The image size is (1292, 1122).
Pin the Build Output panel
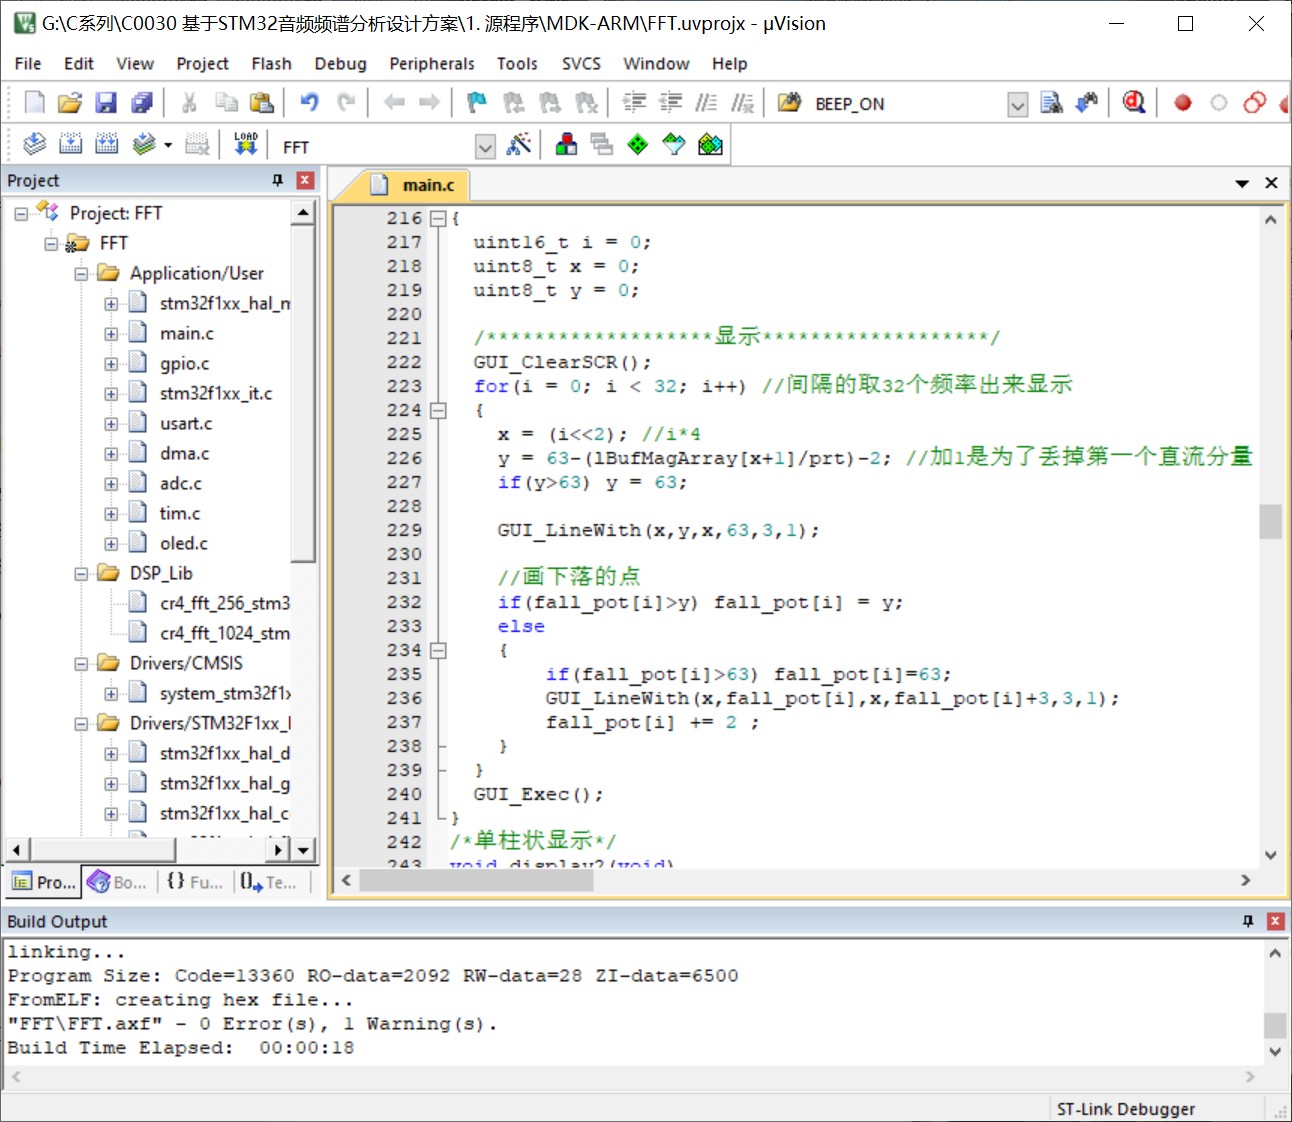point(1248,921)
